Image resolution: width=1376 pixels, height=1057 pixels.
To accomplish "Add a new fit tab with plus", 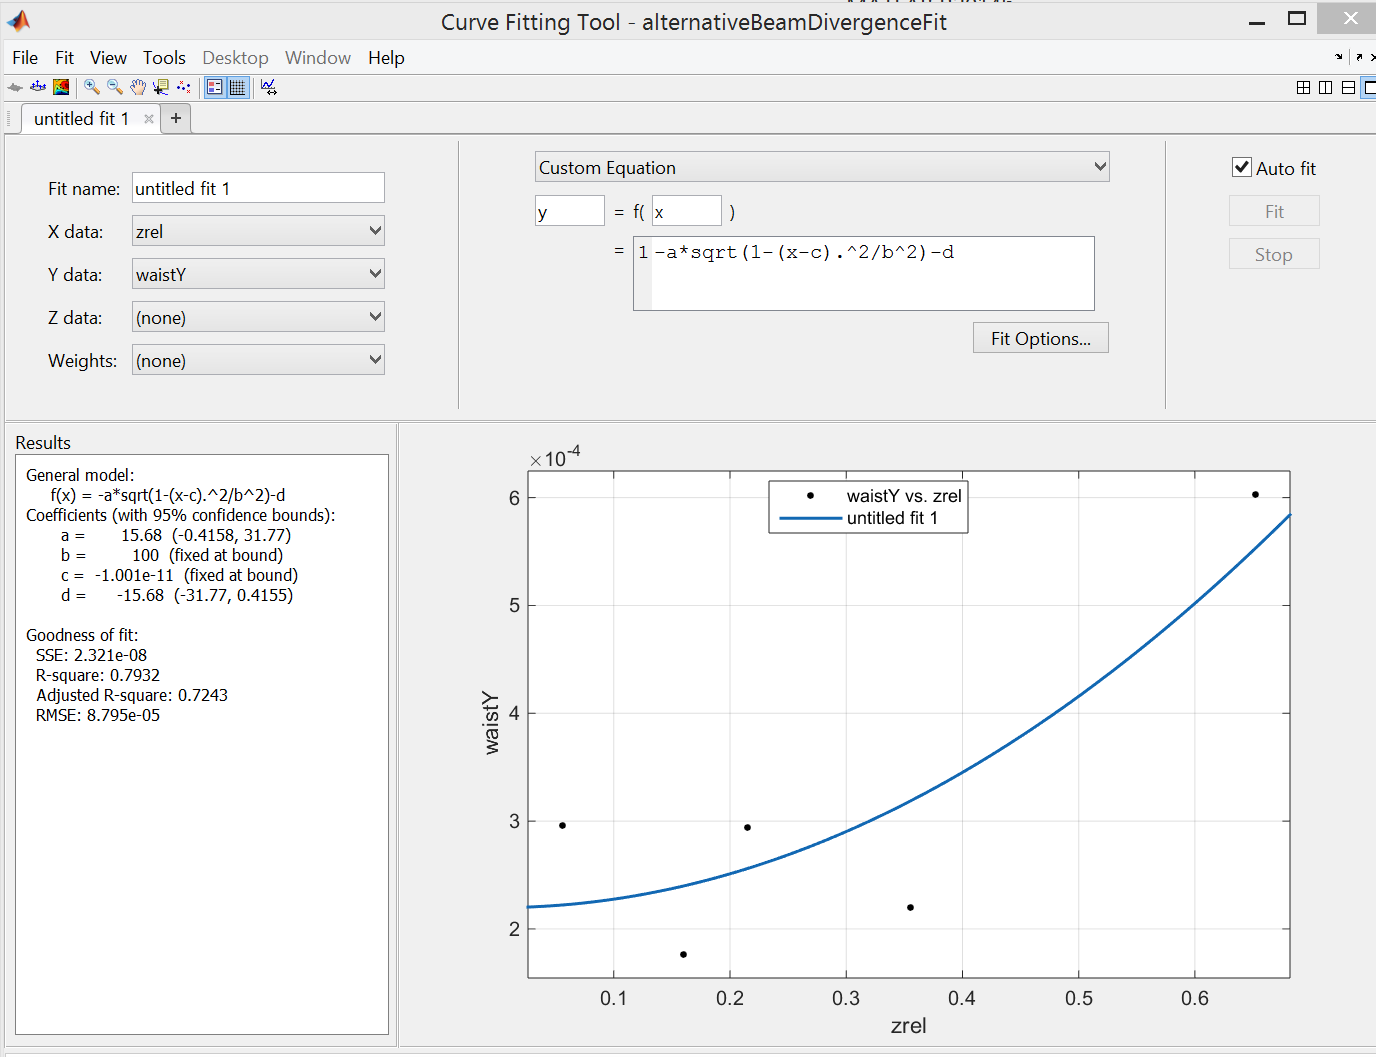I will 176,118.
